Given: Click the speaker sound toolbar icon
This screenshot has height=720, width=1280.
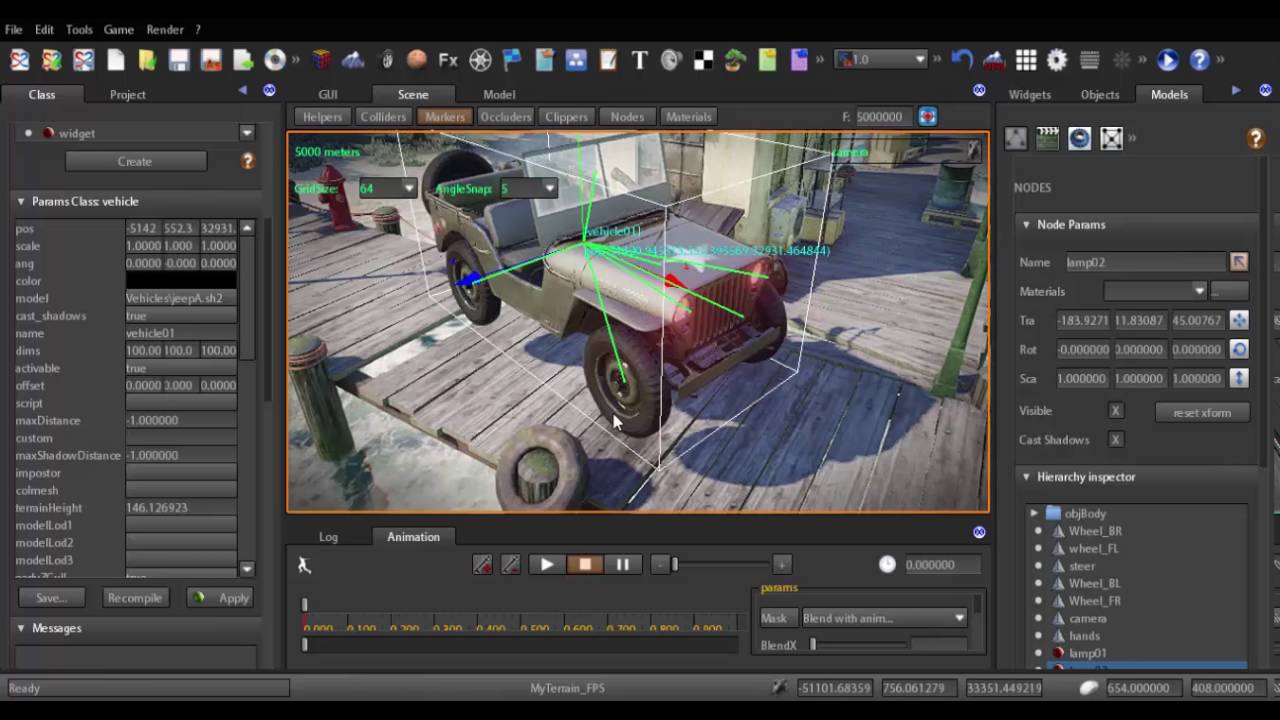Looking at the screenshot, I should click(x=672, y=60).
